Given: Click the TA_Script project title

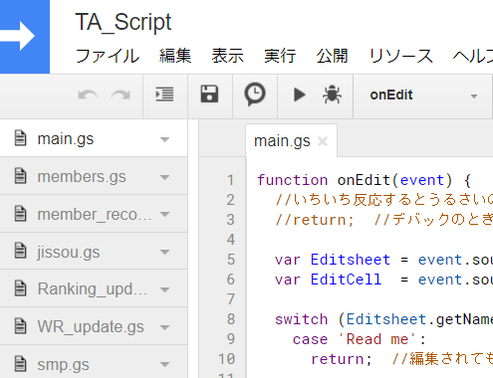Looking at the screenshot, I should (x=123, y=23).
